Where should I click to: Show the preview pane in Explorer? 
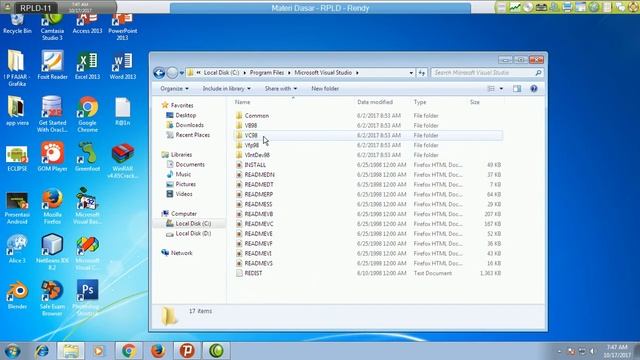click(517, 89)
